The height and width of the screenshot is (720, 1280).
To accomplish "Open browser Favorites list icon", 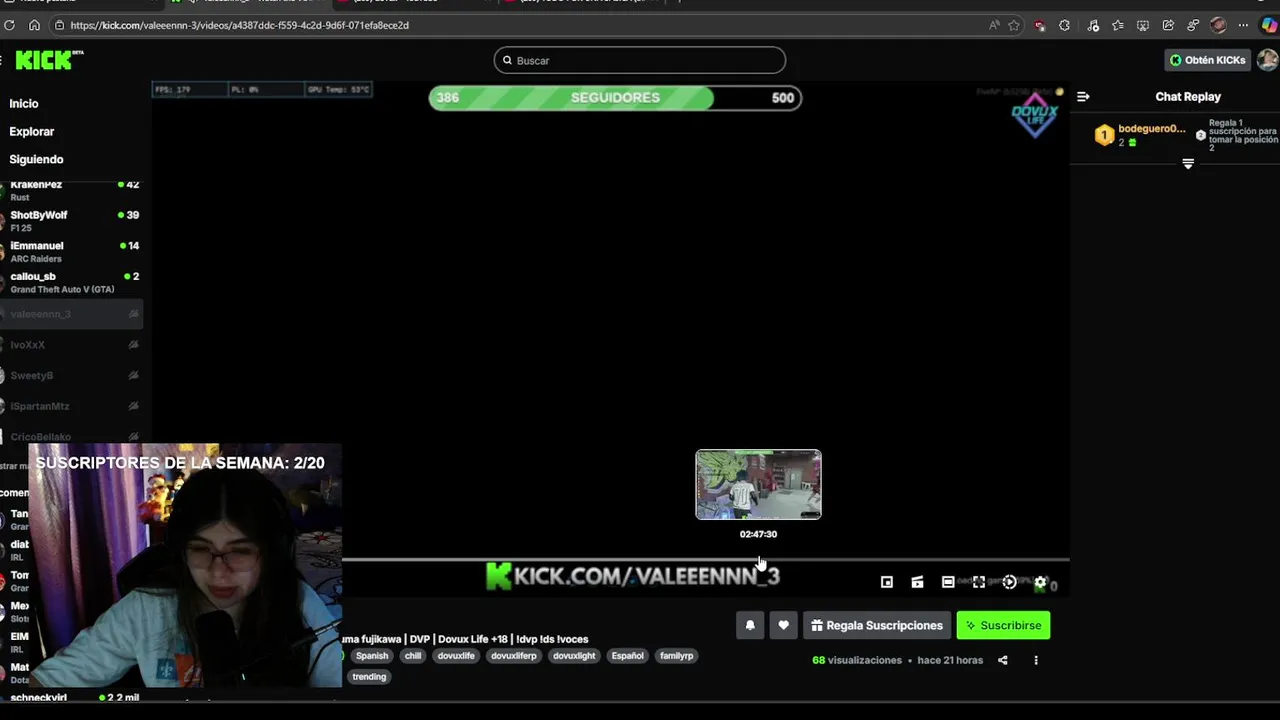I will 1117,25.
